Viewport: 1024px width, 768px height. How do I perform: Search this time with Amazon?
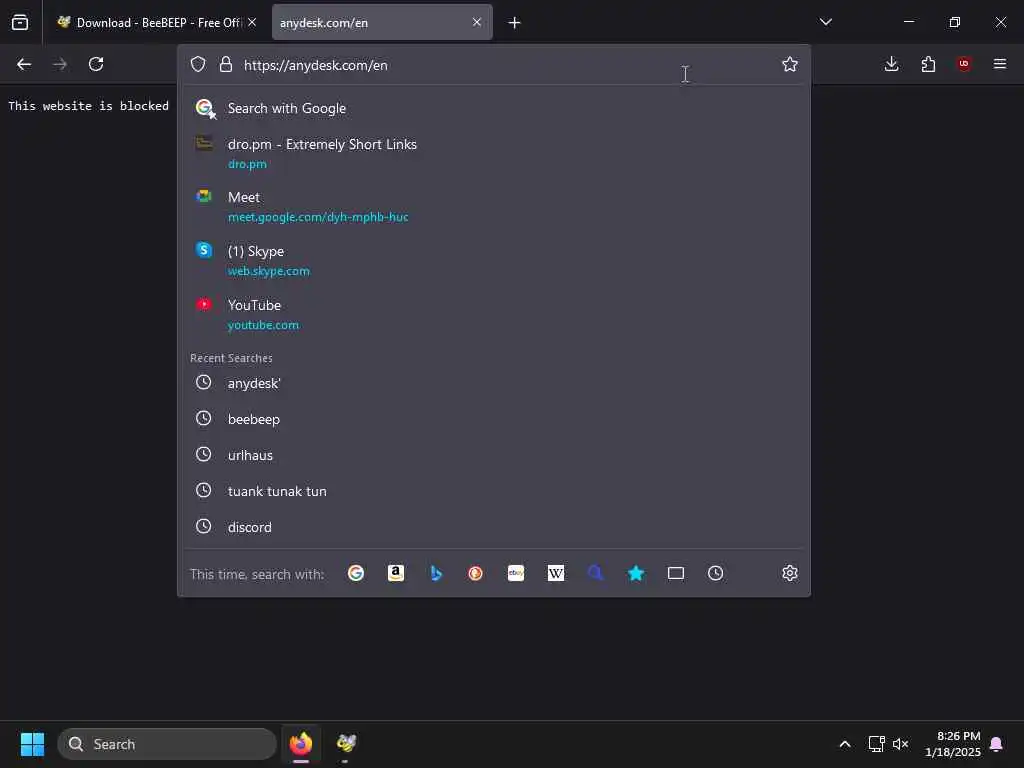pyautogui.click(x=396, y=573)
